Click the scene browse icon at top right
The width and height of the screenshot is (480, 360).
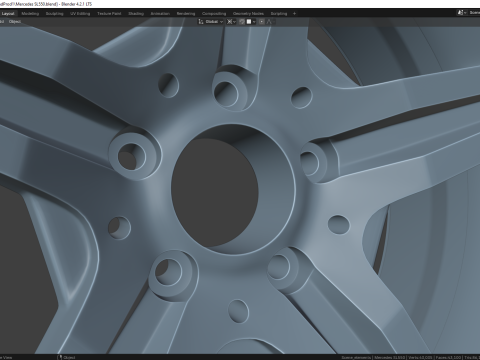click(x=462, y=13)
